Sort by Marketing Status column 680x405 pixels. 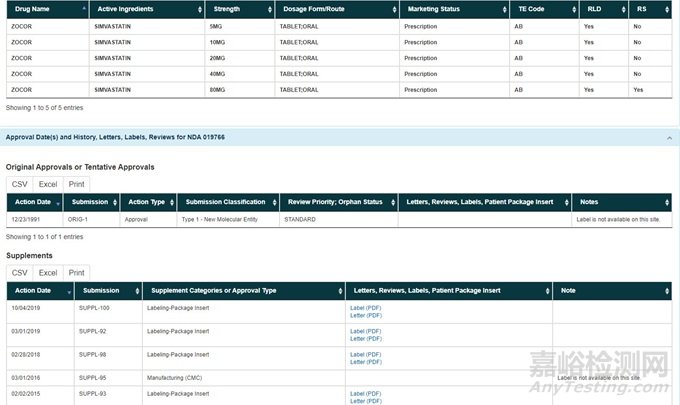click(x=452, y=9)
